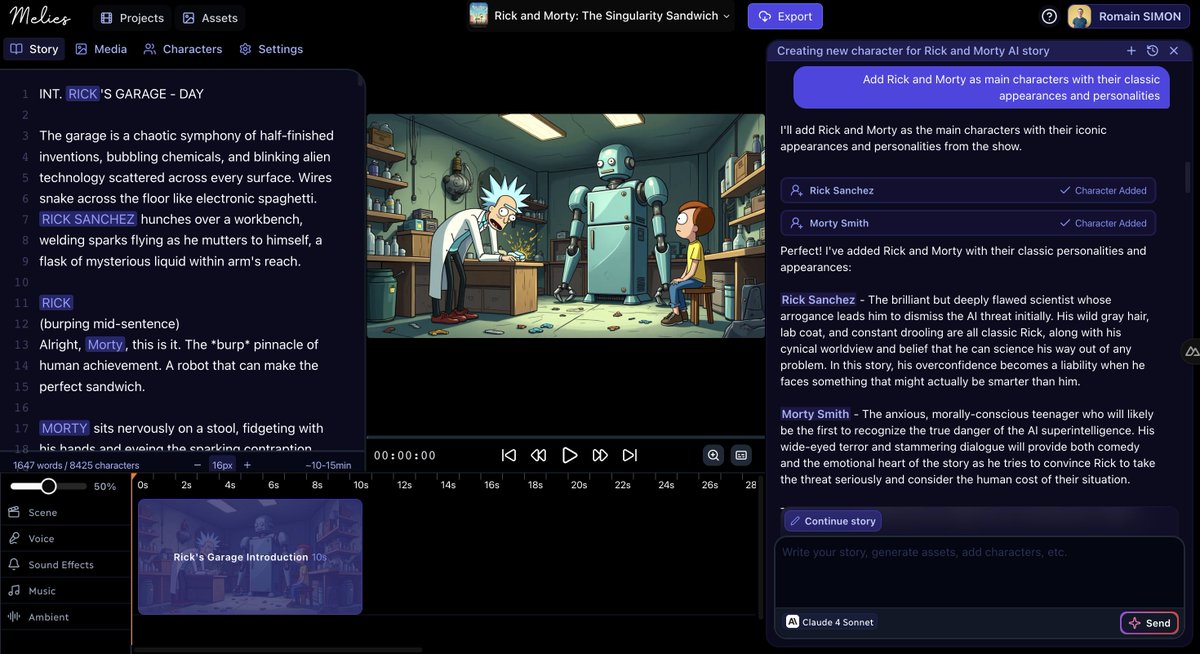Skip to the start of the video
This screenshot has width=1200, height=654.
pos(509,455)
